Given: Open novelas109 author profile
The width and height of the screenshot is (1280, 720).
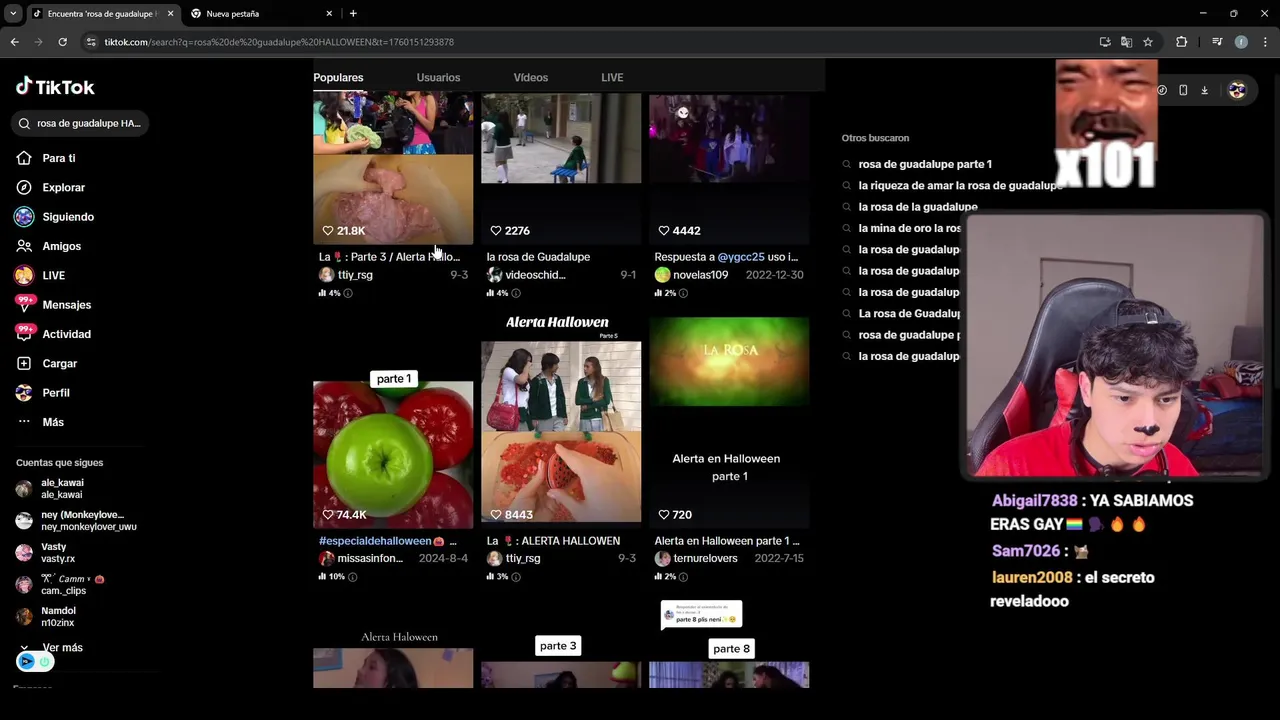Looking at the screenshot, I should [x=700, y=275].
